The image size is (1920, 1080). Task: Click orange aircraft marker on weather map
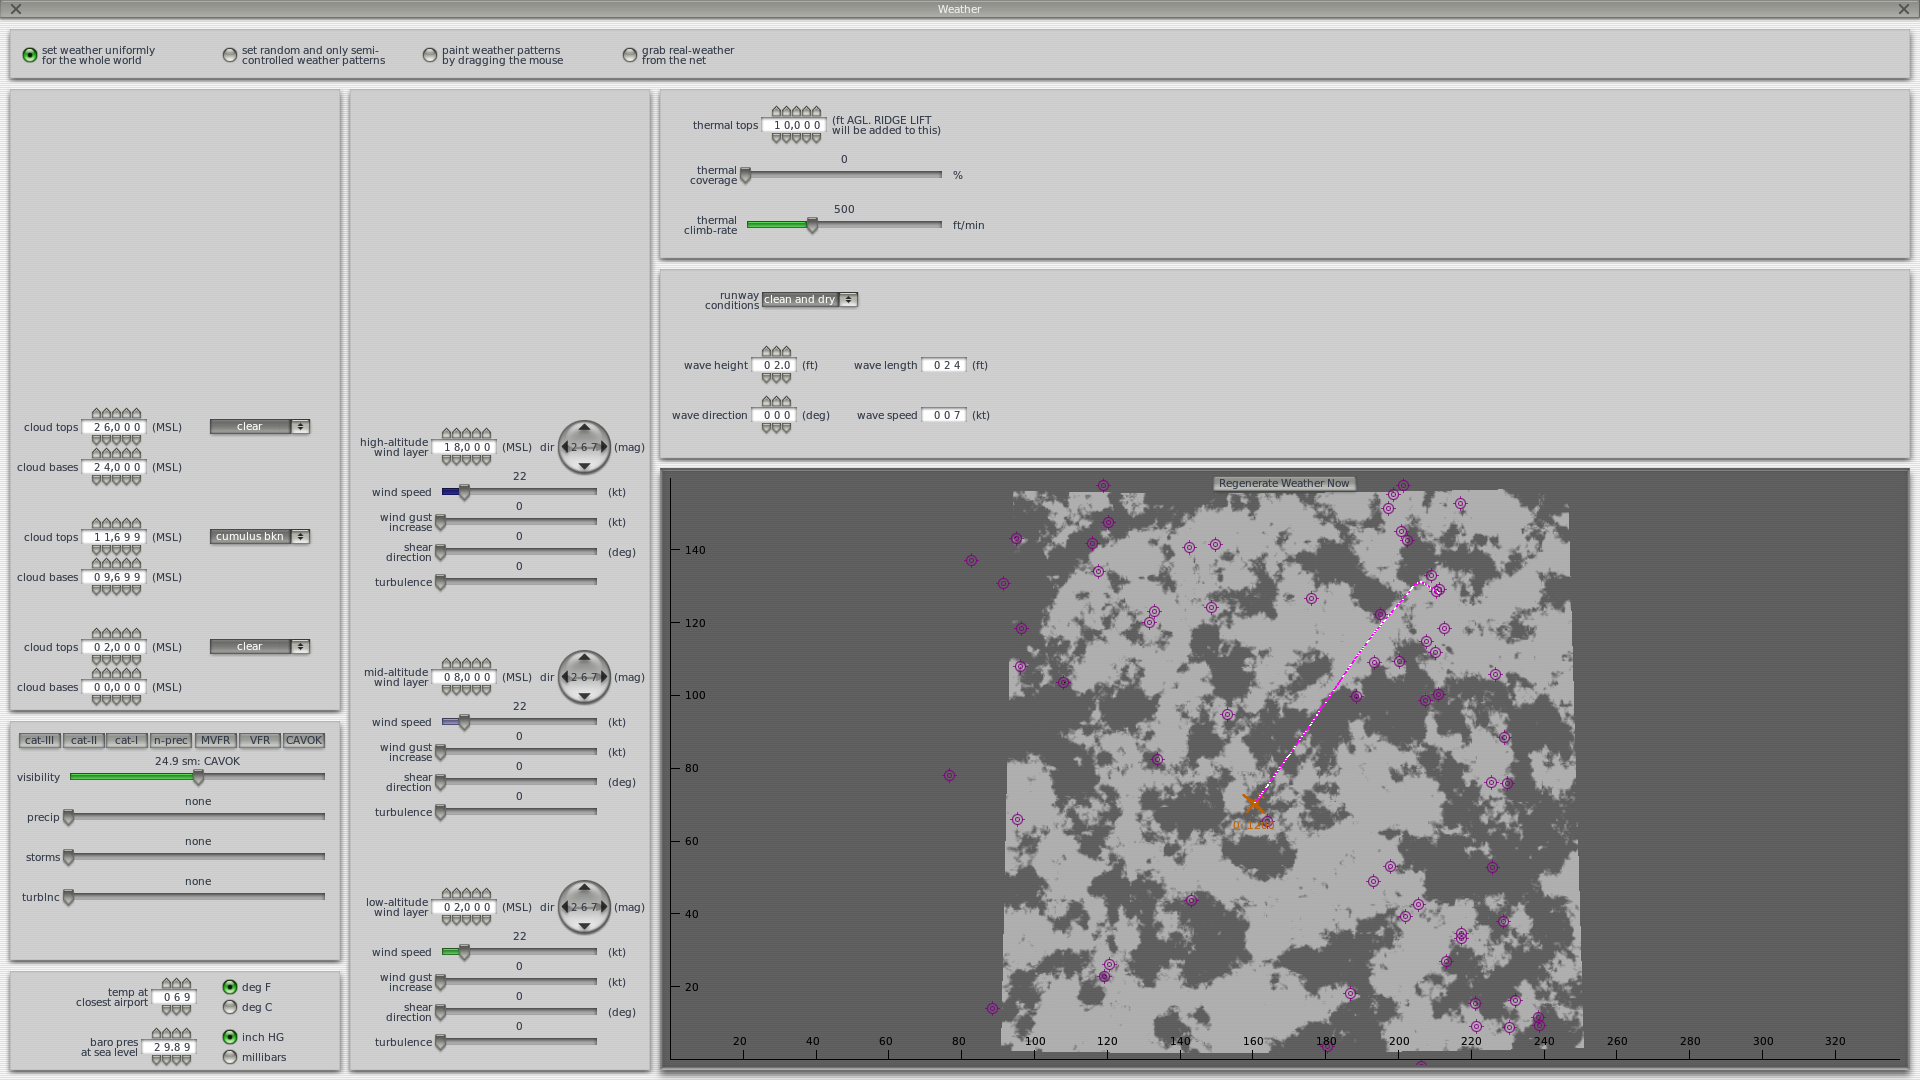(x=1253, y=804)
